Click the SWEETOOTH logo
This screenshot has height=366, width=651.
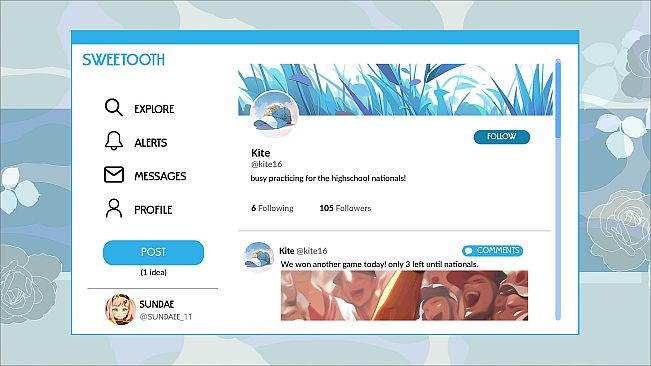coord(124,60)
